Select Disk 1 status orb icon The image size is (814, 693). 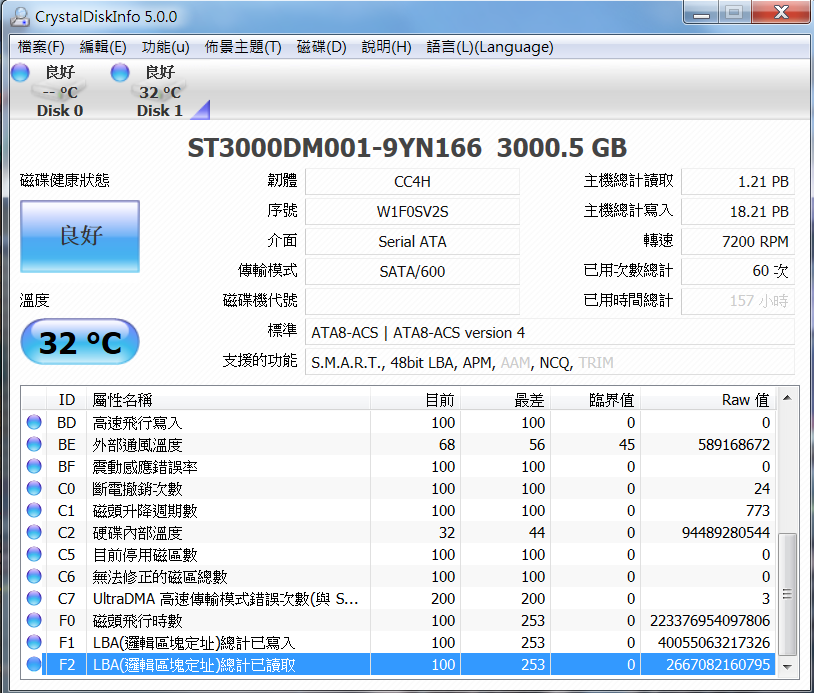[x=120, y=72]
